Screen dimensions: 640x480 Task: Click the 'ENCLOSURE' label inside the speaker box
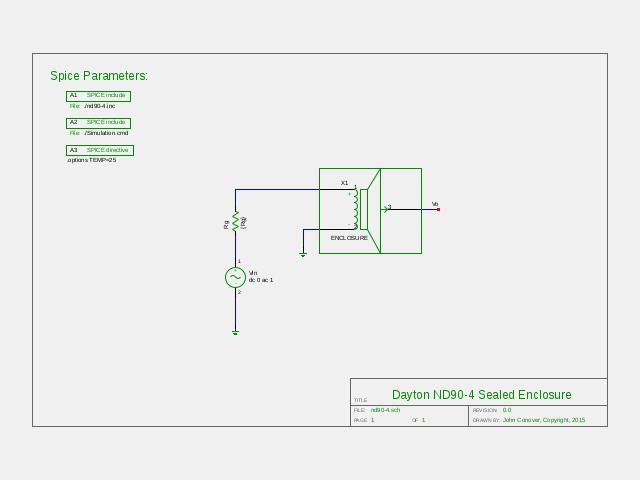point(349,238)
